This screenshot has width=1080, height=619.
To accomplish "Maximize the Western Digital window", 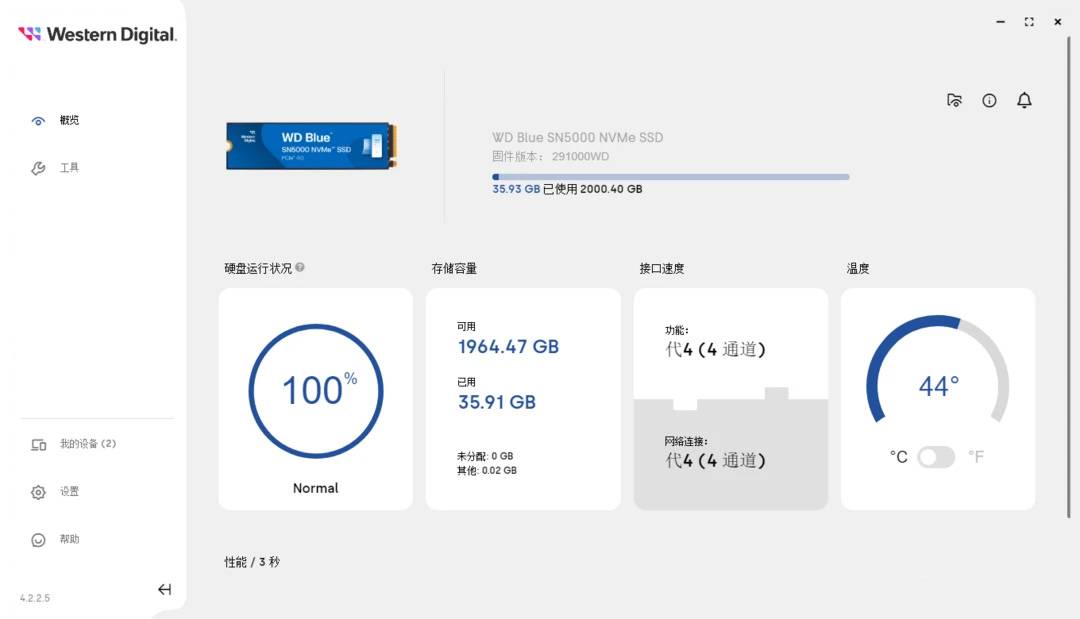I will tap(1029, 22).
